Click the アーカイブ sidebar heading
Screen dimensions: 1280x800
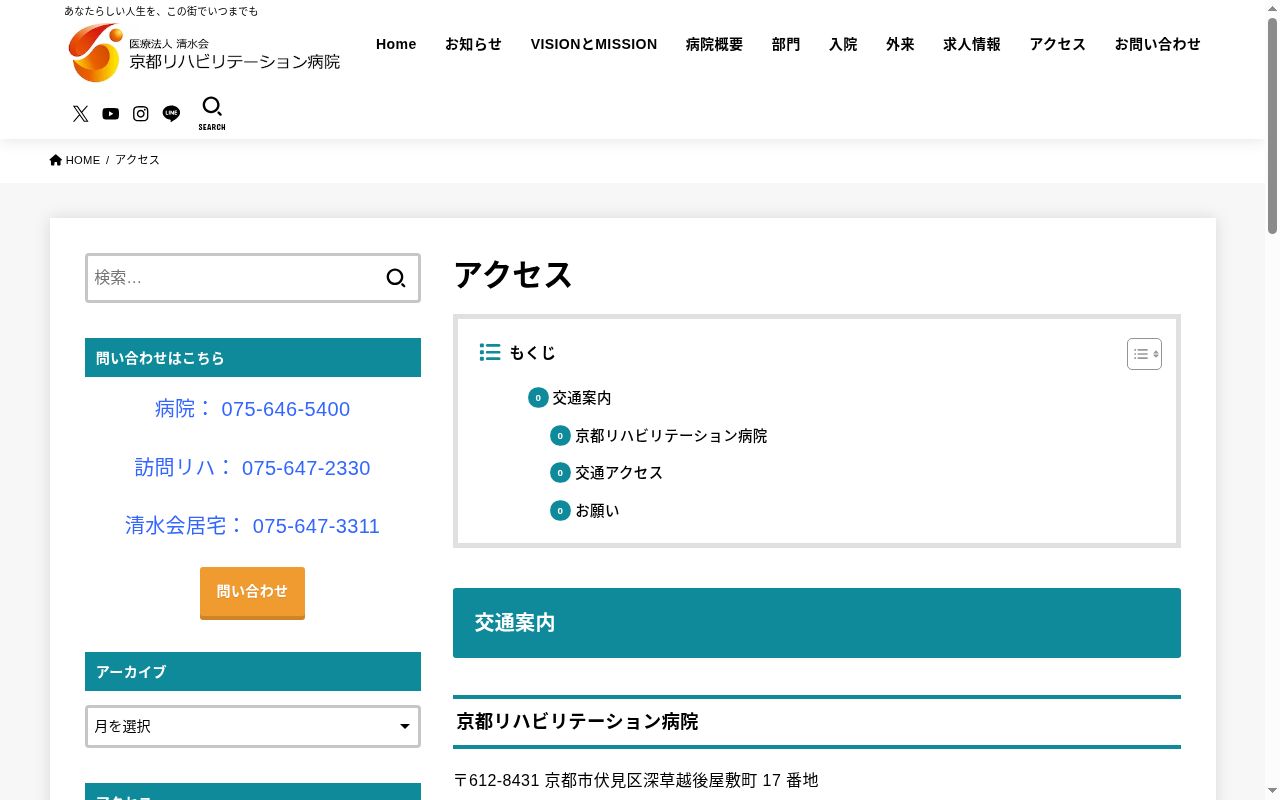point(253,672)
